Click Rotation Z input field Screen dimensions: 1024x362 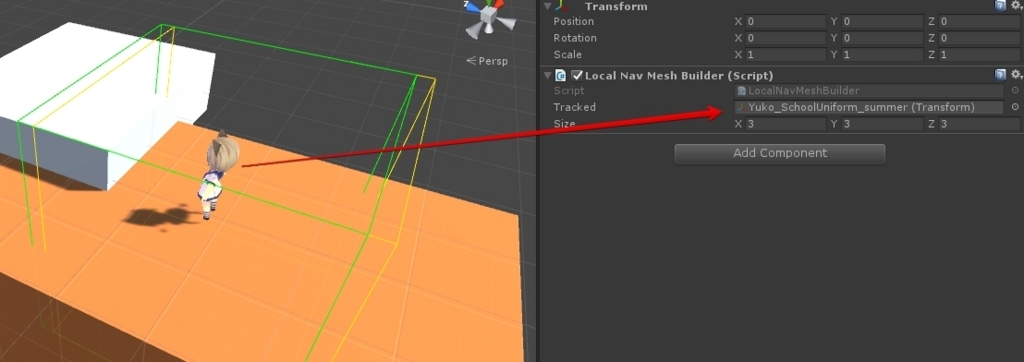click(980, 38)
